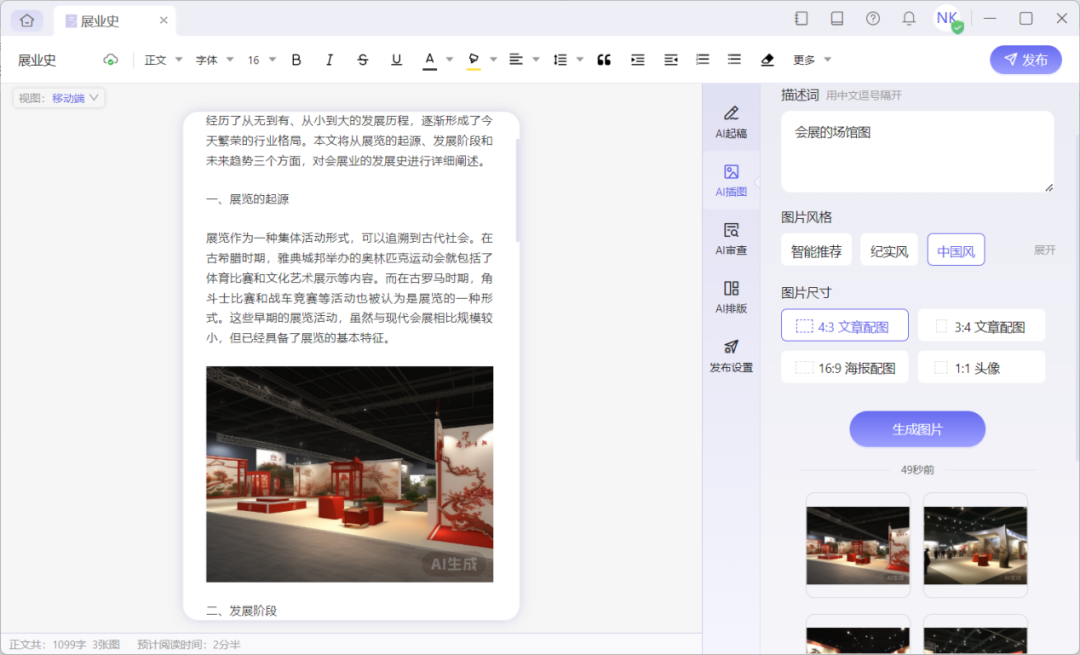This screenshot has width=1080, height=655.
Task: Open the outline panel icon in title bar
Action: pos(801,19)
